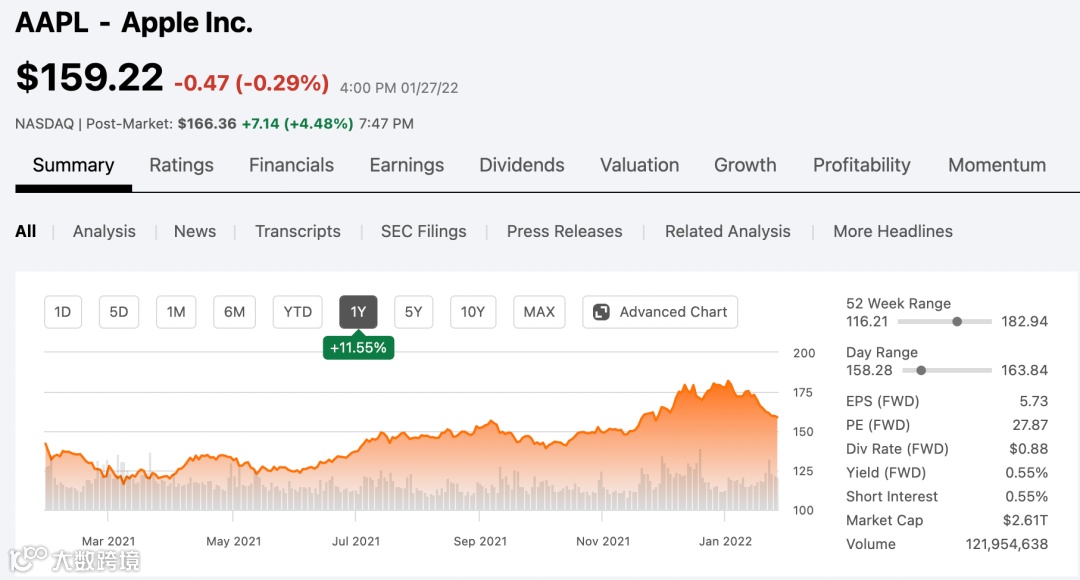This screenshot has width=1080, height=580.
Task: Switch to the Financials tab
Action: click(x=291, y=165)
